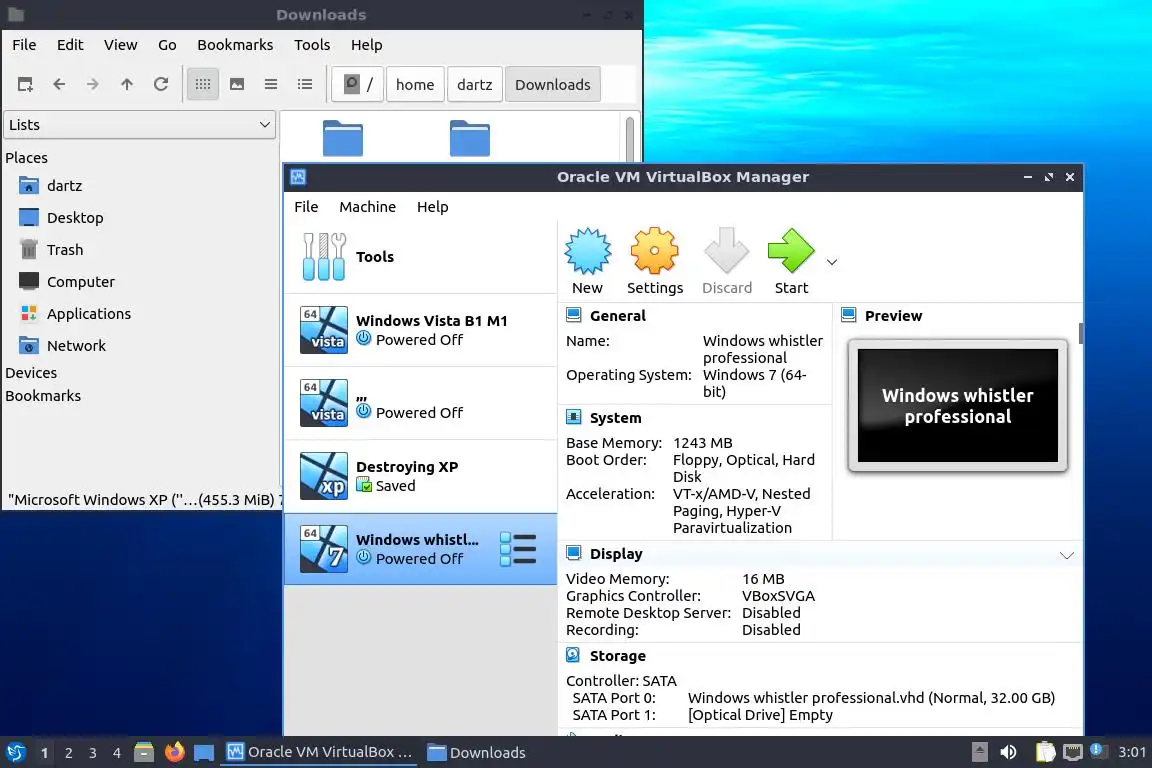Open the Tools menu in Downloads window

coord(312,45)
